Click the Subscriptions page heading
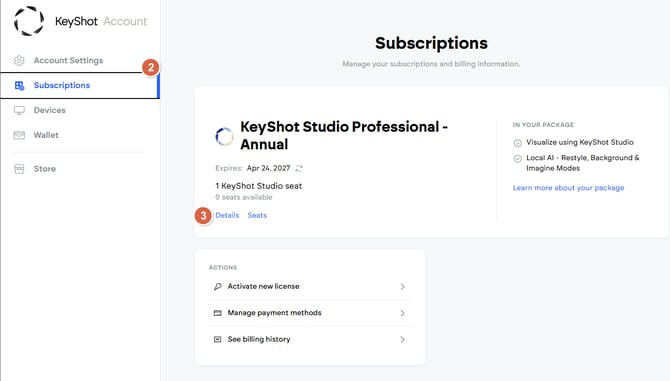The height and width of the screenshot is (381, 670). [x=431, y=43]
